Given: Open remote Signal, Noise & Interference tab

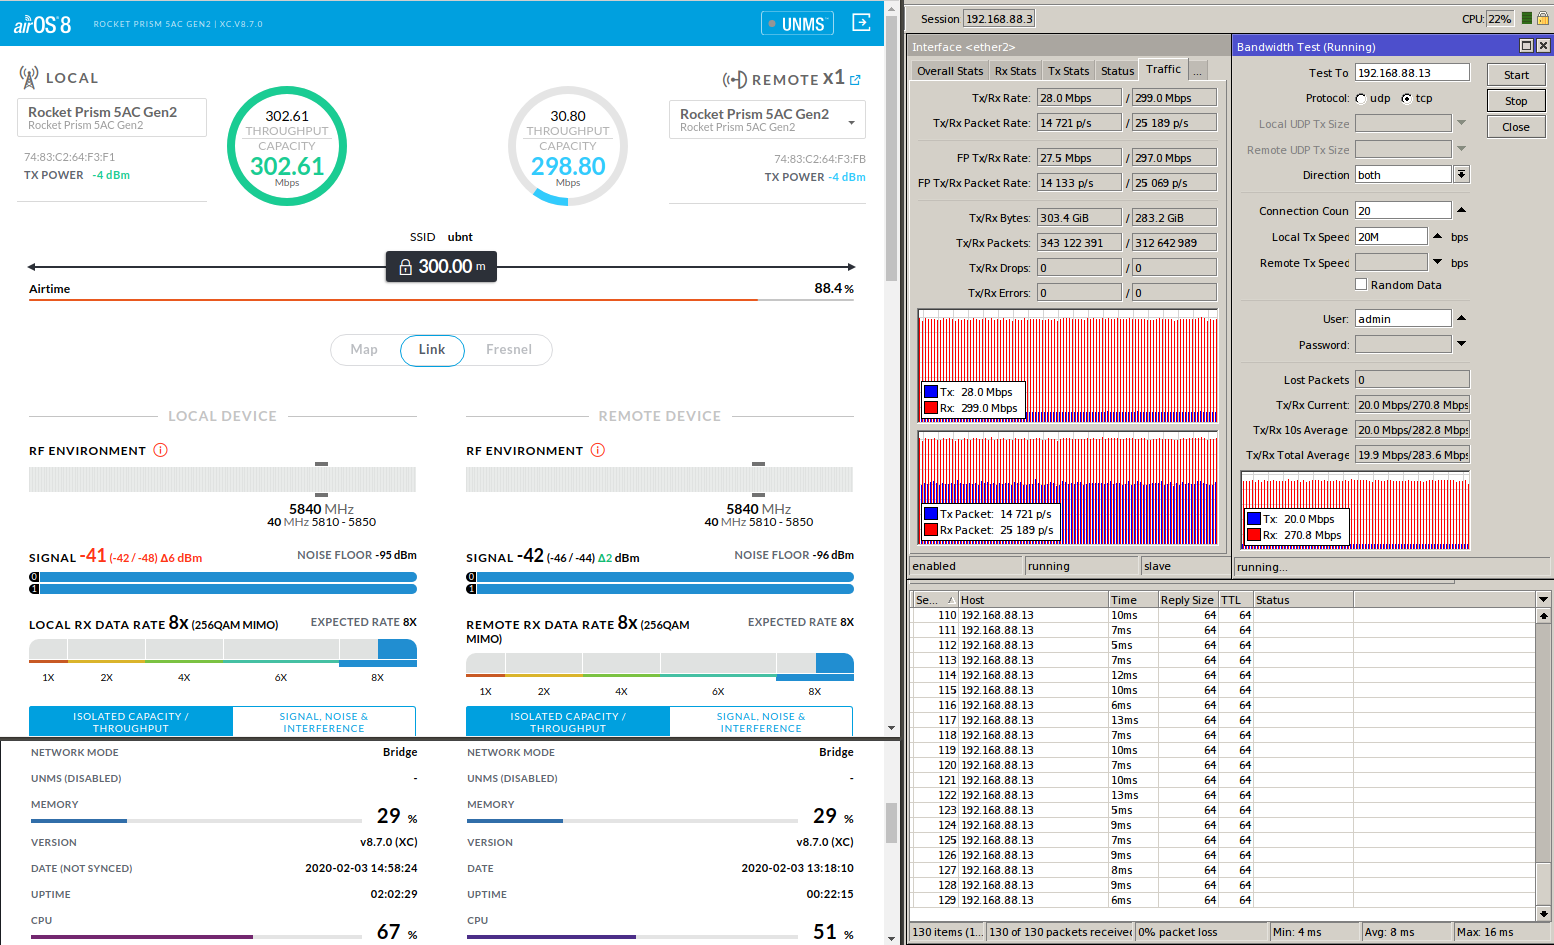Looking at the screenshot, I should pyautogui.click(x=761, y=722).
